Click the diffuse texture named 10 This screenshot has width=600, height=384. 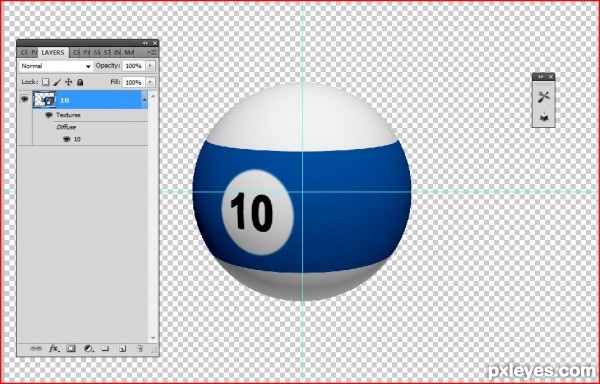(77, 139)
